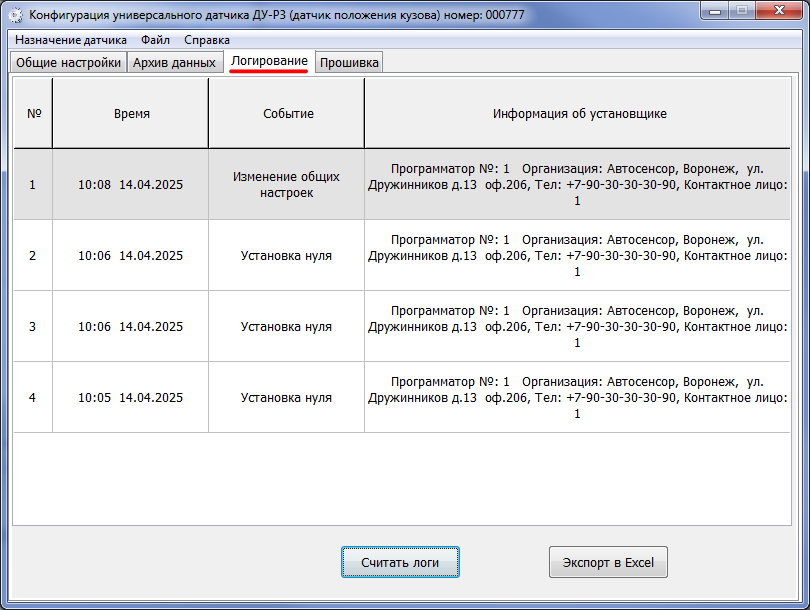Screen dimensions: 810x610
Task: Close the sensor configuration window
Action: tap(780, 10)
